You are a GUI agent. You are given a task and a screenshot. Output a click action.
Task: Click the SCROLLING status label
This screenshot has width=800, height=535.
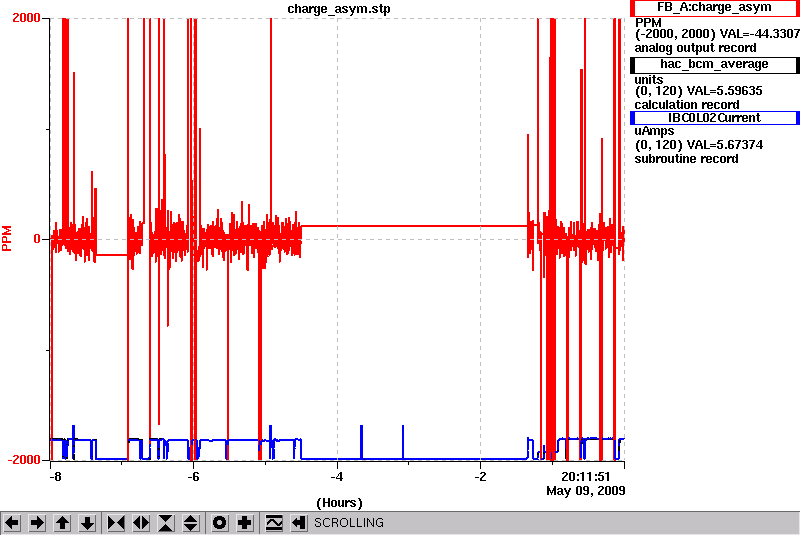(349, 523)
